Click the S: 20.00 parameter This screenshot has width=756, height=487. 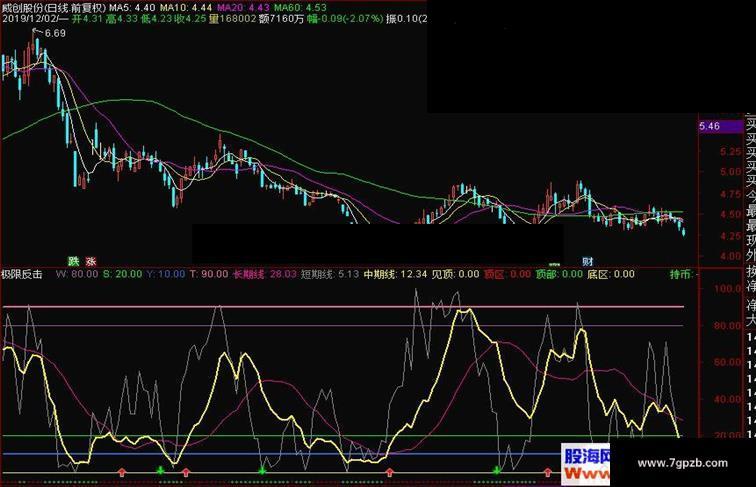[x=122, y=274]
